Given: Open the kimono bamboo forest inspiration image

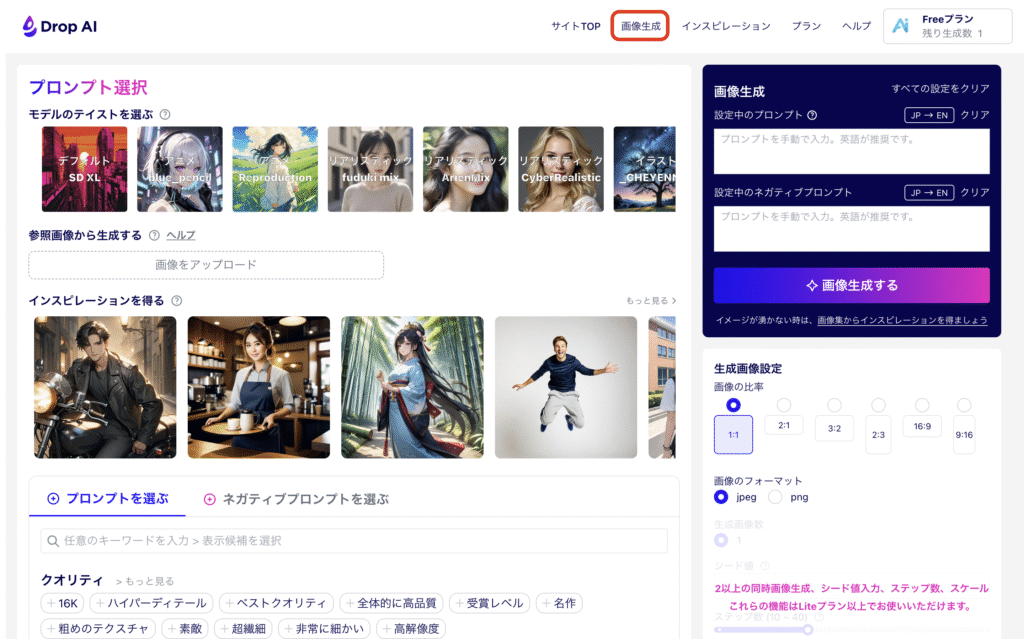Looking at the screenshot, I should coord(412,387).
